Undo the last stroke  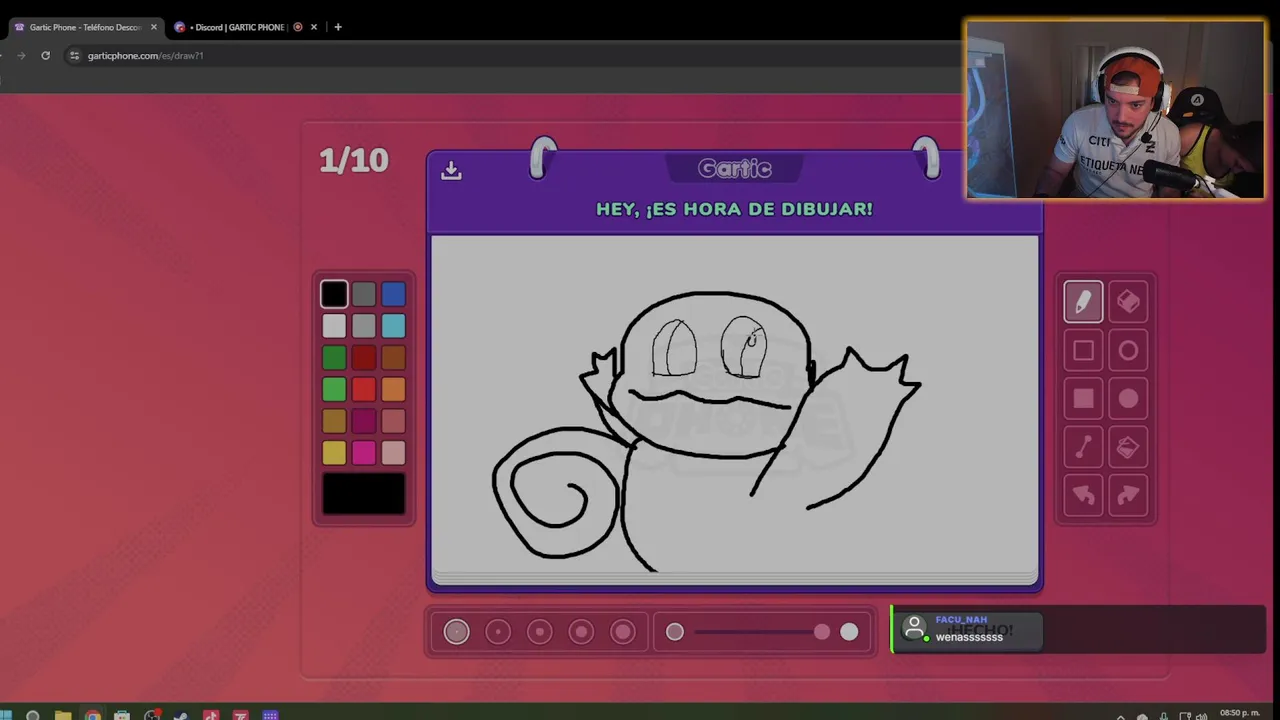pos(1083,495)
